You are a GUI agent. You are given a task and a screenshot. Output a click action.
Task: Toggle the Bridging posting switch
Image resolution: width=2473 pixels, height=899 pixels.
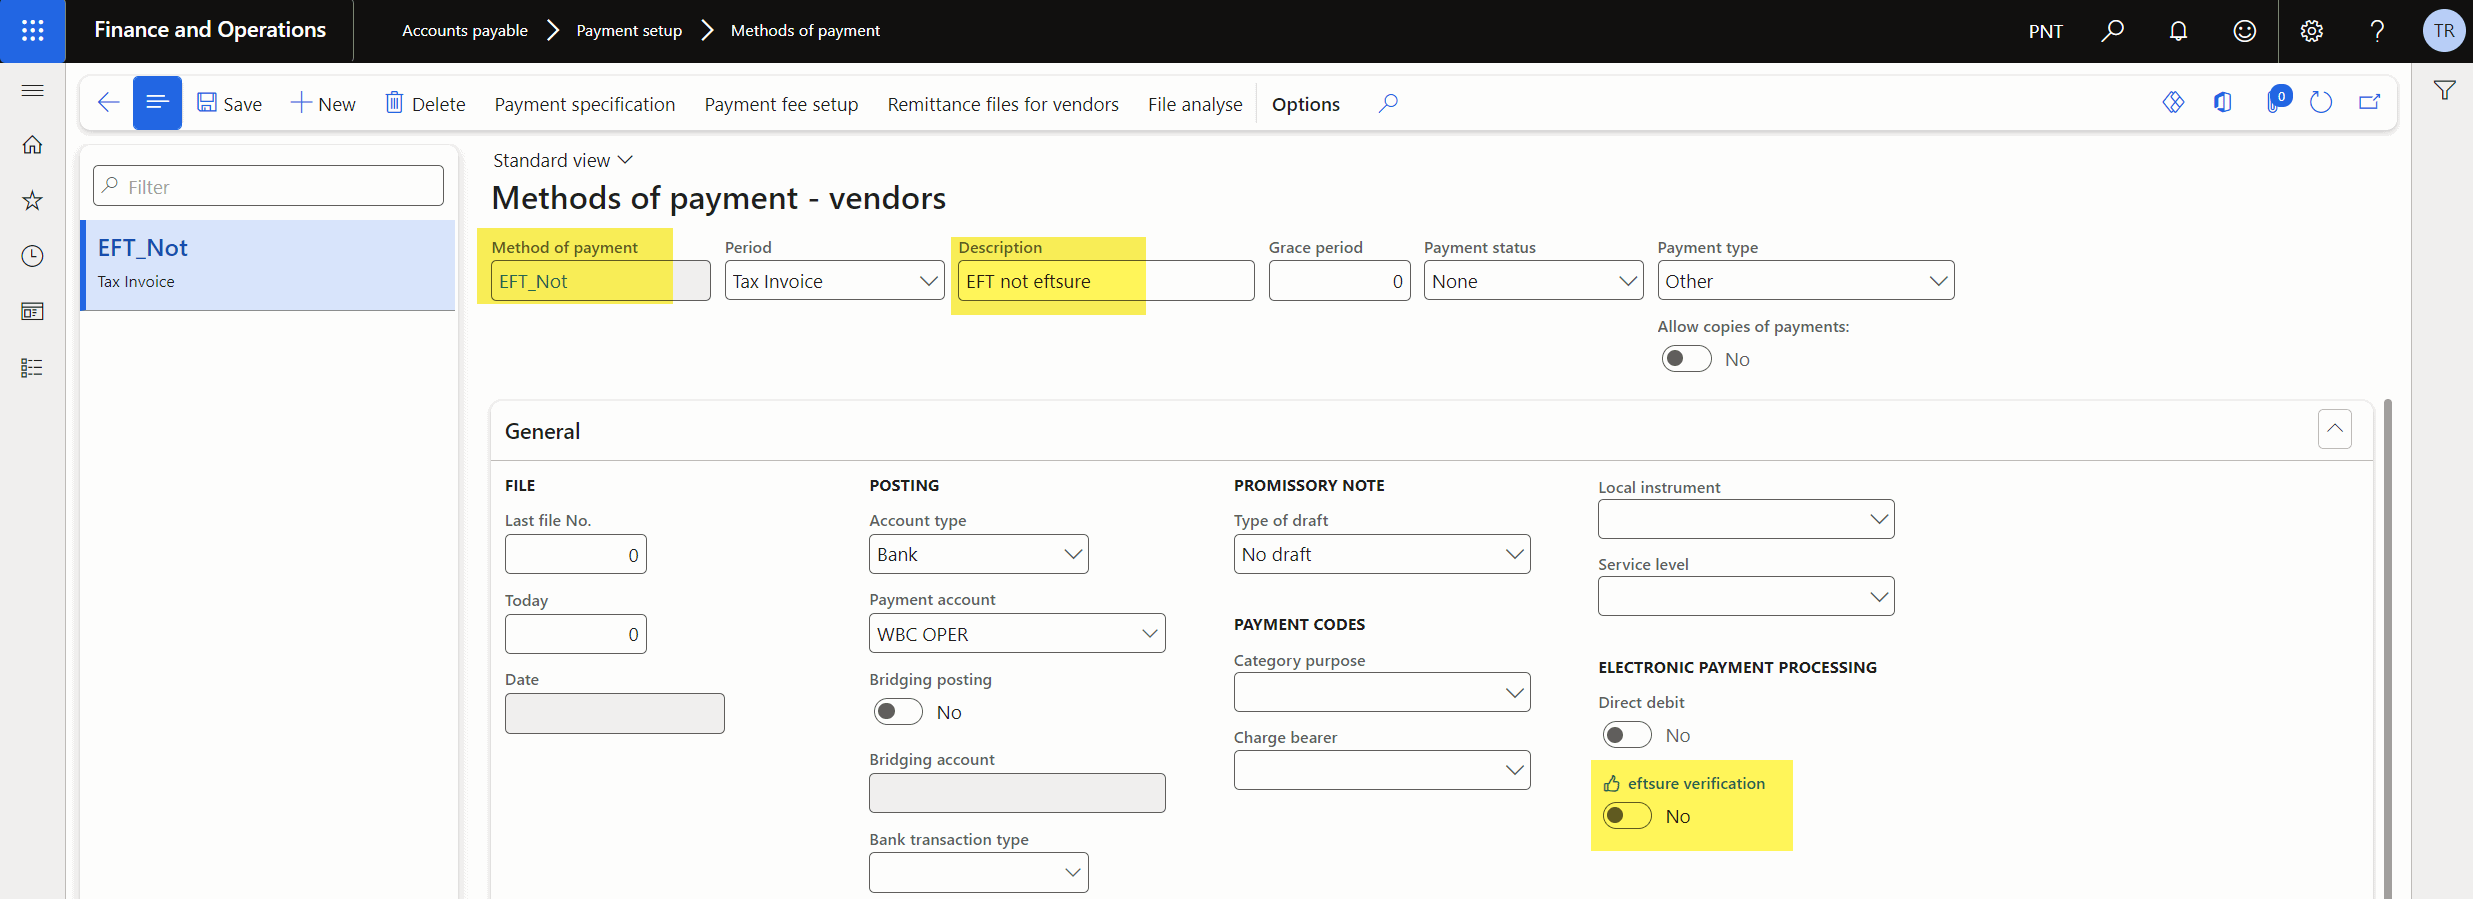897,712
